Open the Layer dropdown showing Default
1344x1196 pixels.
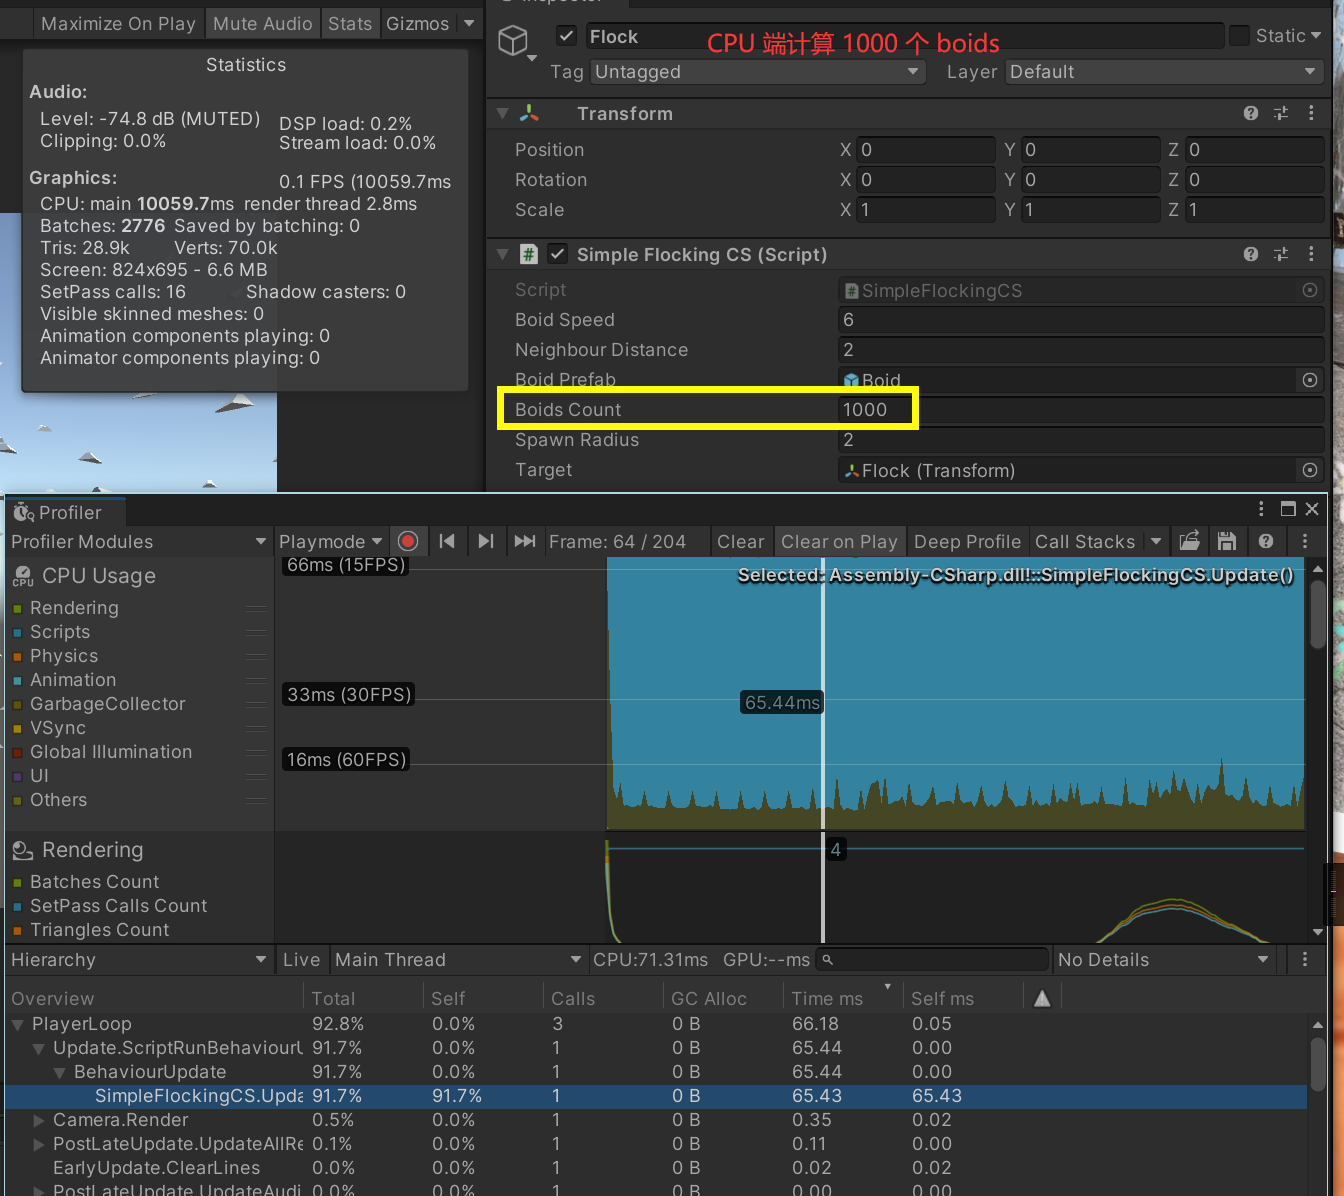[1164, 72]
